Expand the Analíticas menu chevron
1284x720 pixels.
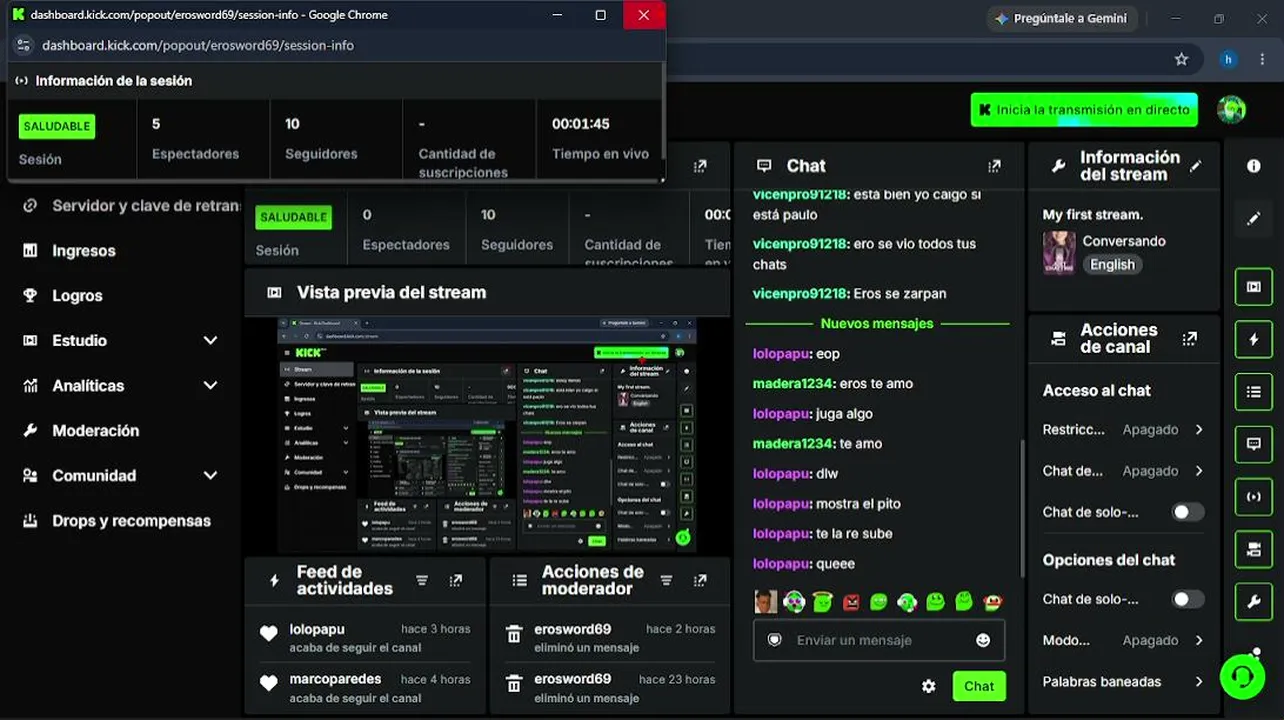click(210, 386)
